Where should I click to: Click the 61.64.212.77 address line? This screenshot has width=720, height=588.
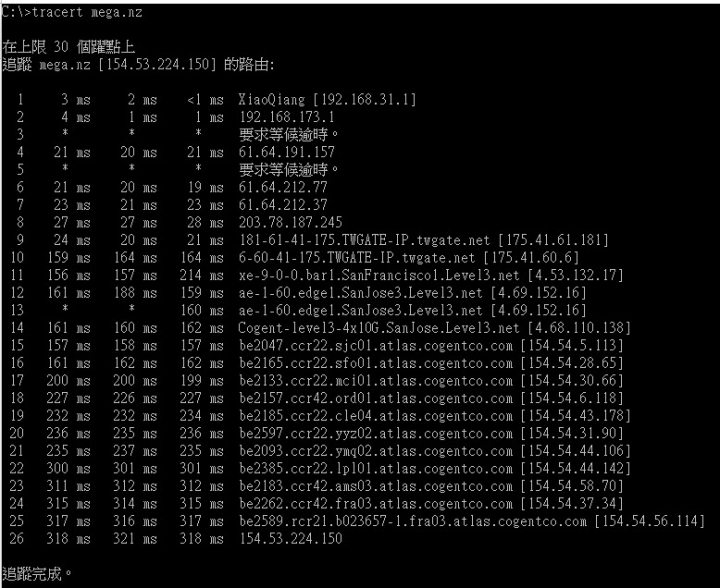[283, 187]
